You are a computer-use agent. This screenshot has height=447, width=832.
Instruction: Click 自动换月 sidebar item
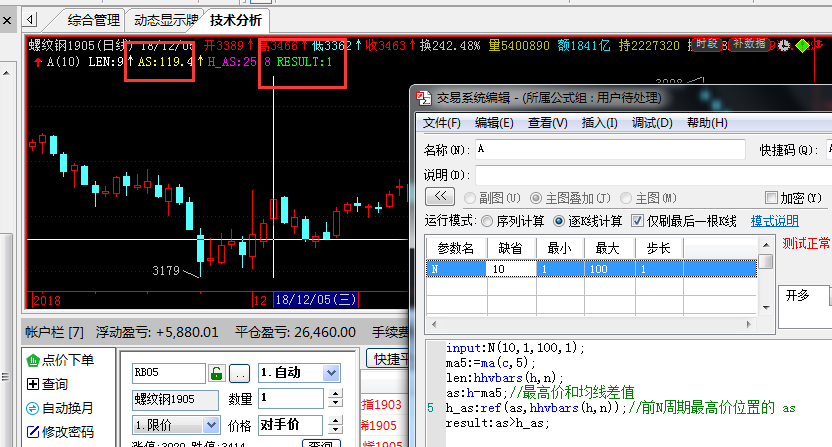pos(60,408)
